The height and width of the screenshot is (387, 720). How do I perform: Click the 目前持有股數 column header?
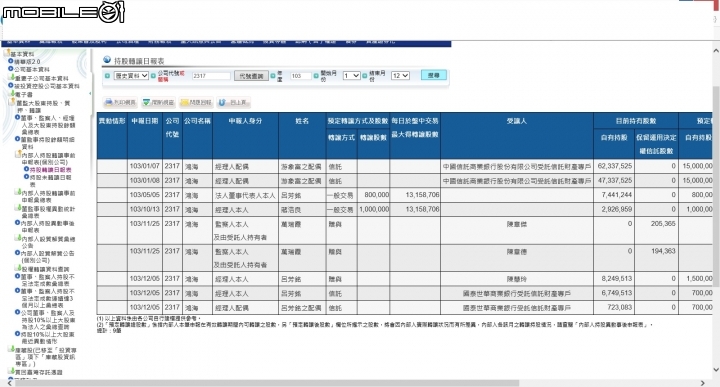click(x=636, y=121)
